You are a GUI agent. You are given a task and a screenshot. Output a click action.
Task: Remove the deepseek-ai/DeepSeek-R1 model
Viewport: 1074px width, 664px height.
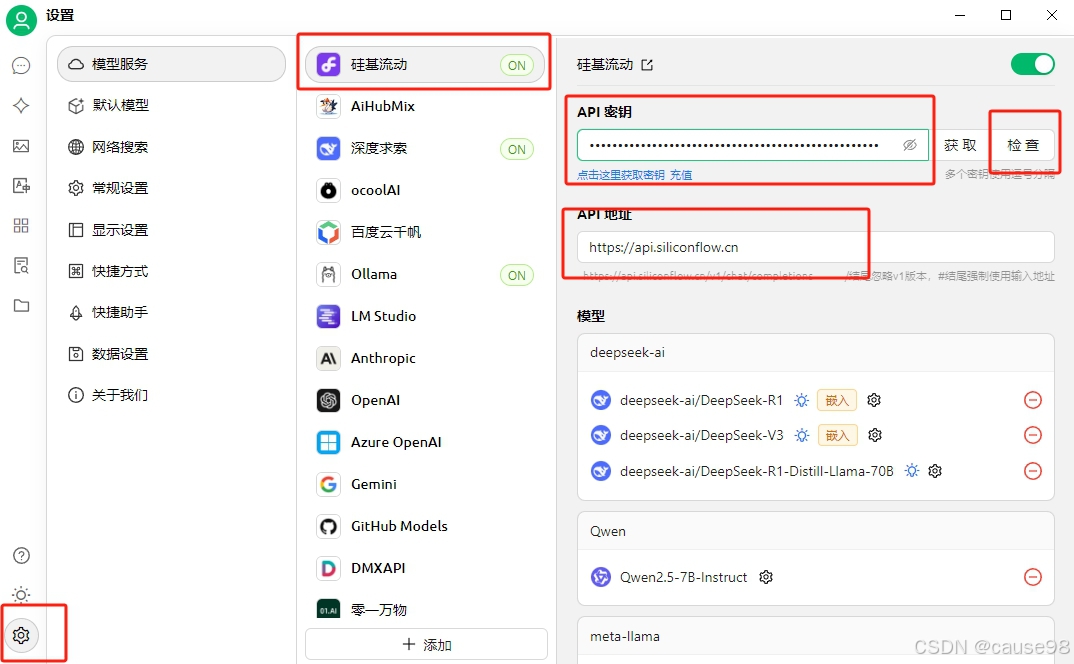(1033, 400)
